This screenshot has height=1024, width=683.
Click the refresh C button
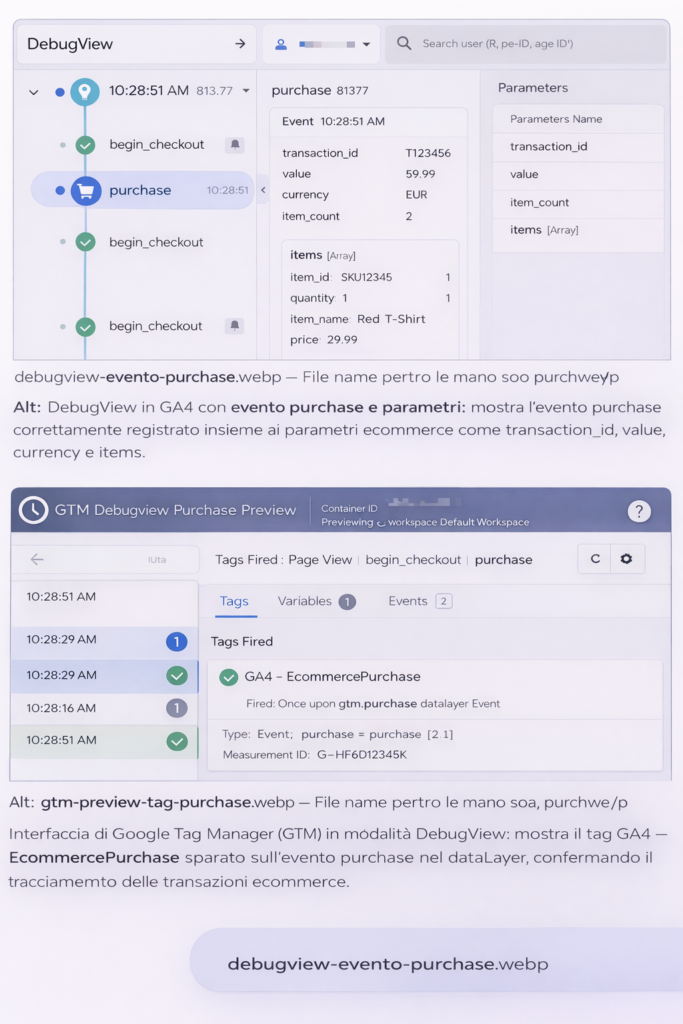click(595, 559)
